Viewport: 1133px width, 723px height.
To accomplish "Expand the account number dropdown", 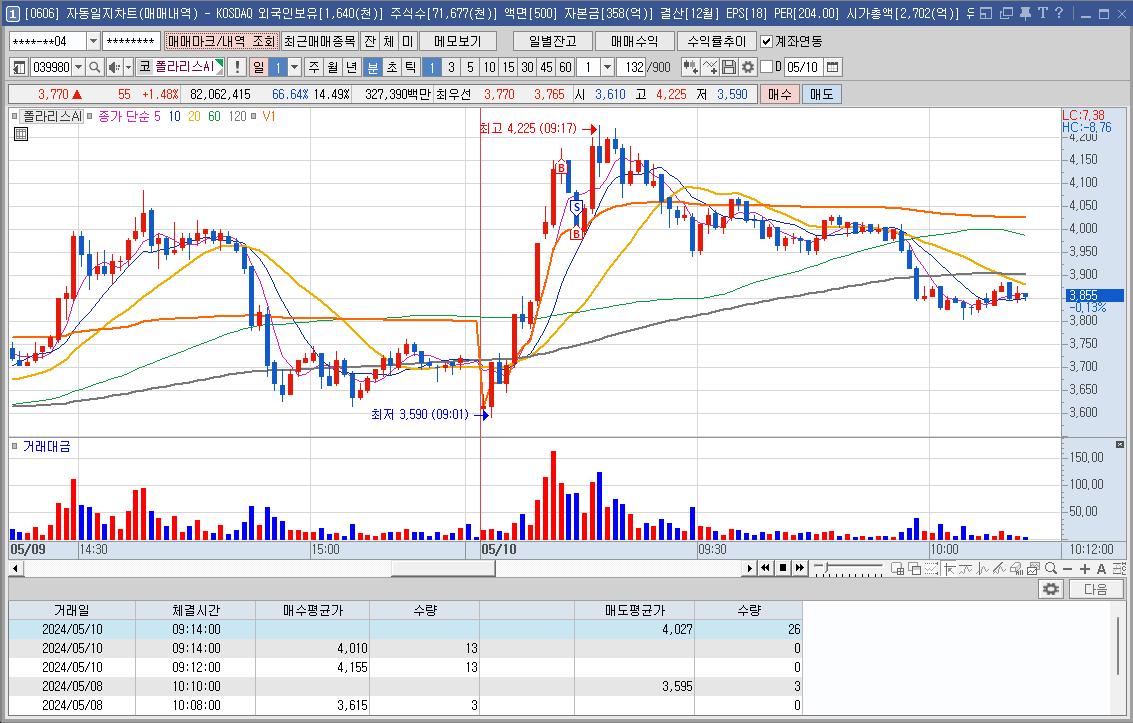I will [x=93, y=41].
